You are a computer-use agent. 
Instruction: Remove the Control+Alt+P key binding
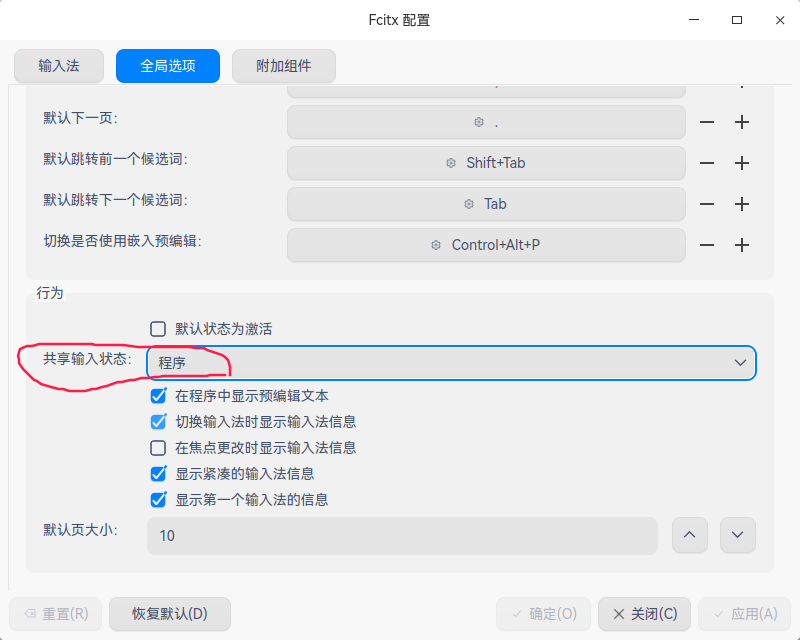pyautogui.click(x=707, y=245)
